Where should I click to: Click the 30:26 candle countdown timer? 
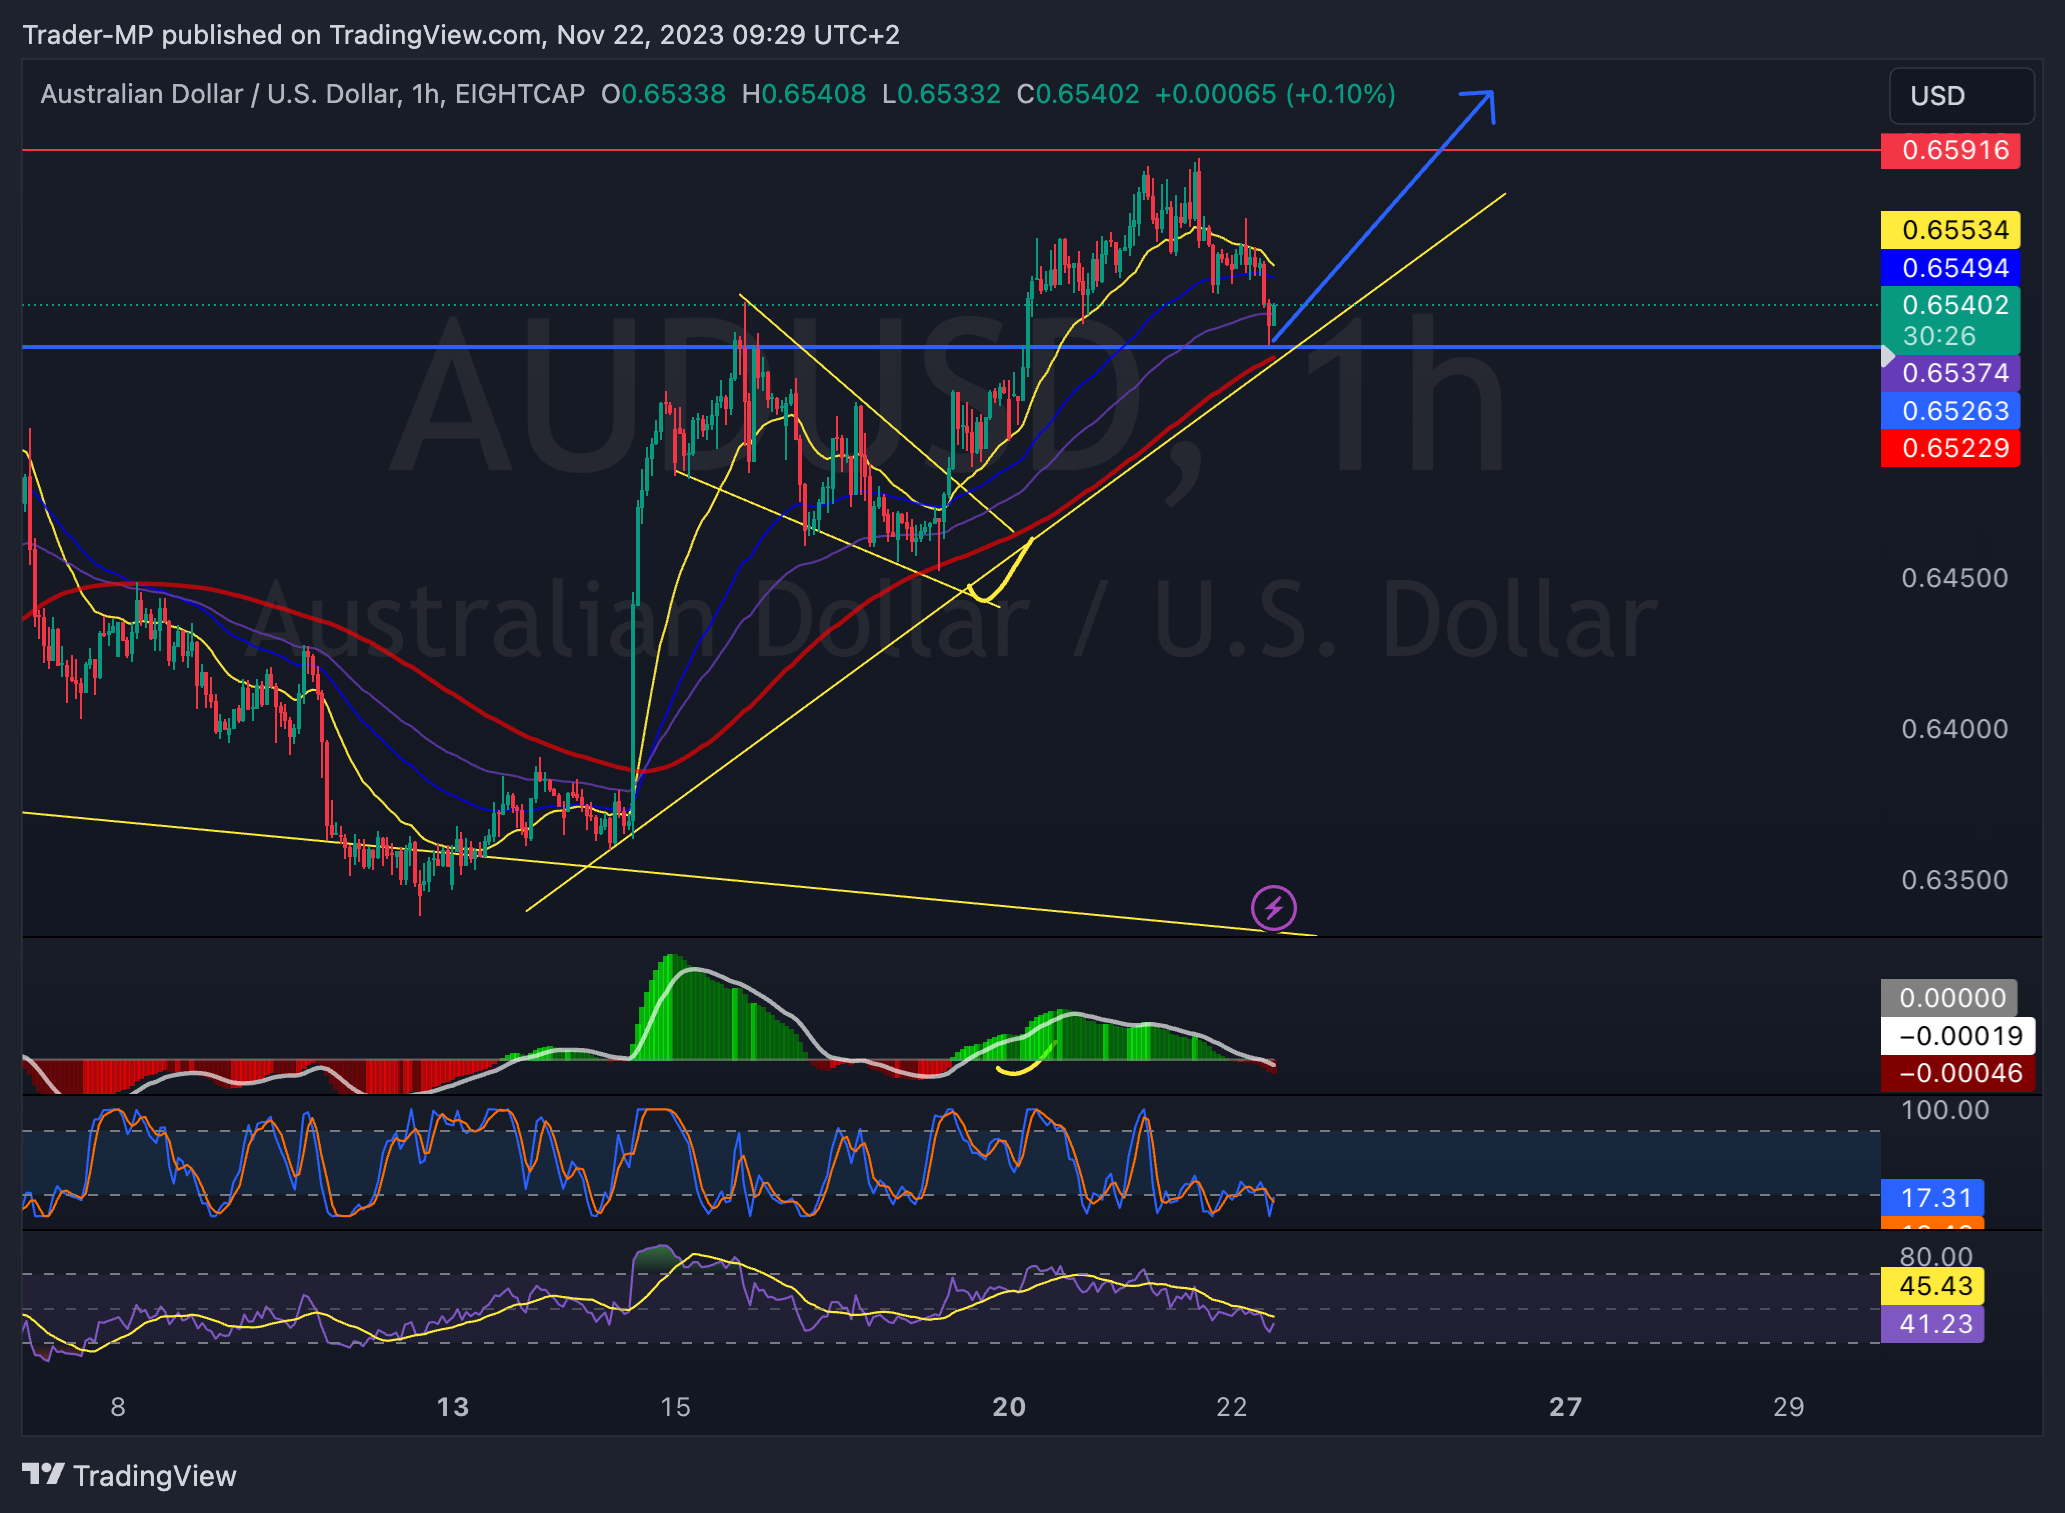point(1940,336)
